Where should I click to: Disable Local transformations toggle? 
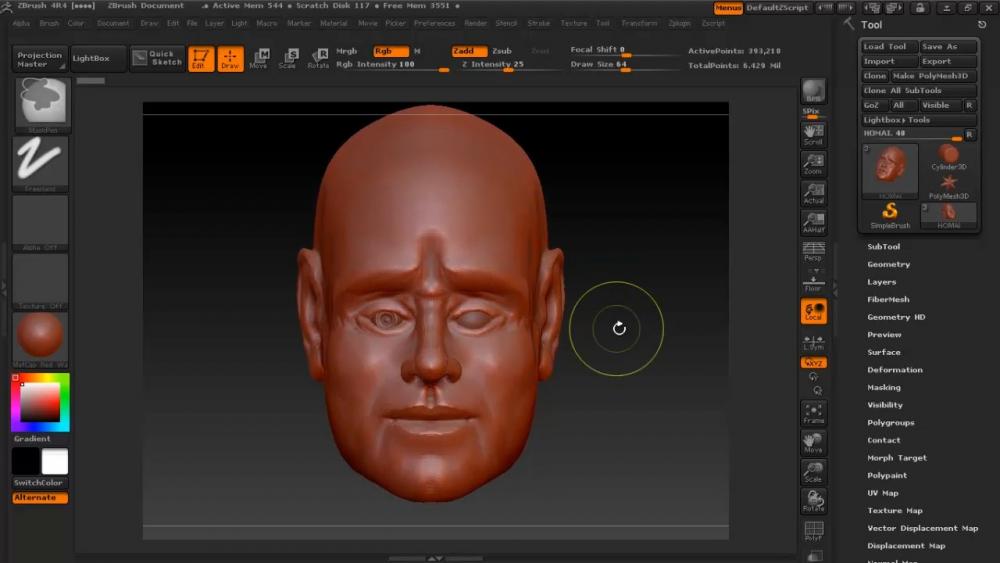pyautogui.click(x=813, y=312)
